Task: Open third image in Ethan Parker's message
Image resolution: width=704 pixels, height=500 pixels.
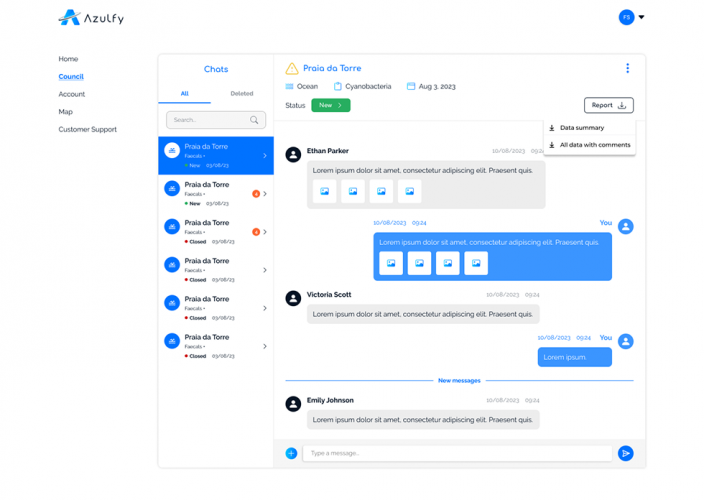Action: coord(381,192)
